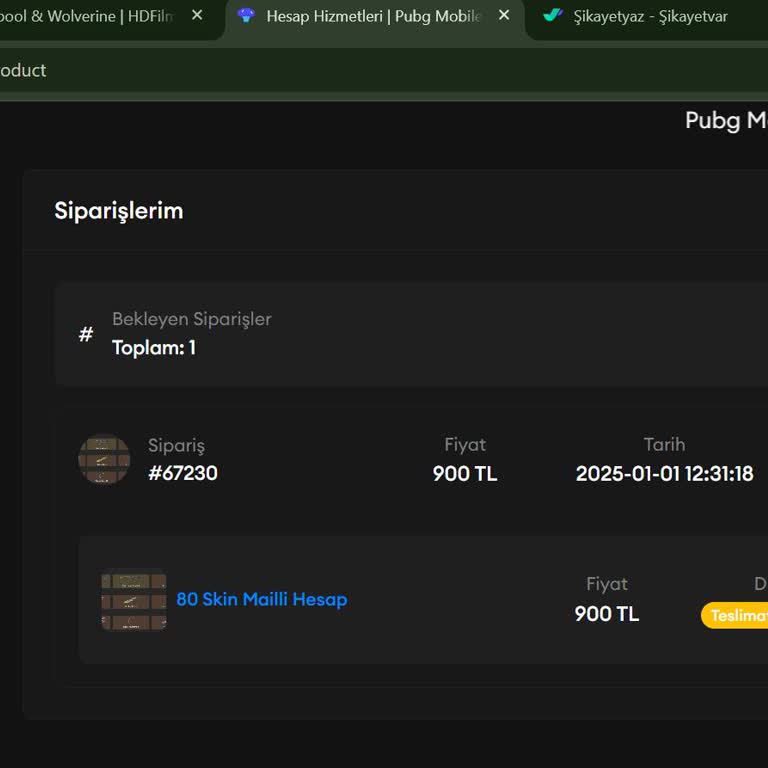This screenshot has height=768, width=768.
Task: Switch to the Şikayetyaz - Şikayetvar tab
Action: [650, 17]
